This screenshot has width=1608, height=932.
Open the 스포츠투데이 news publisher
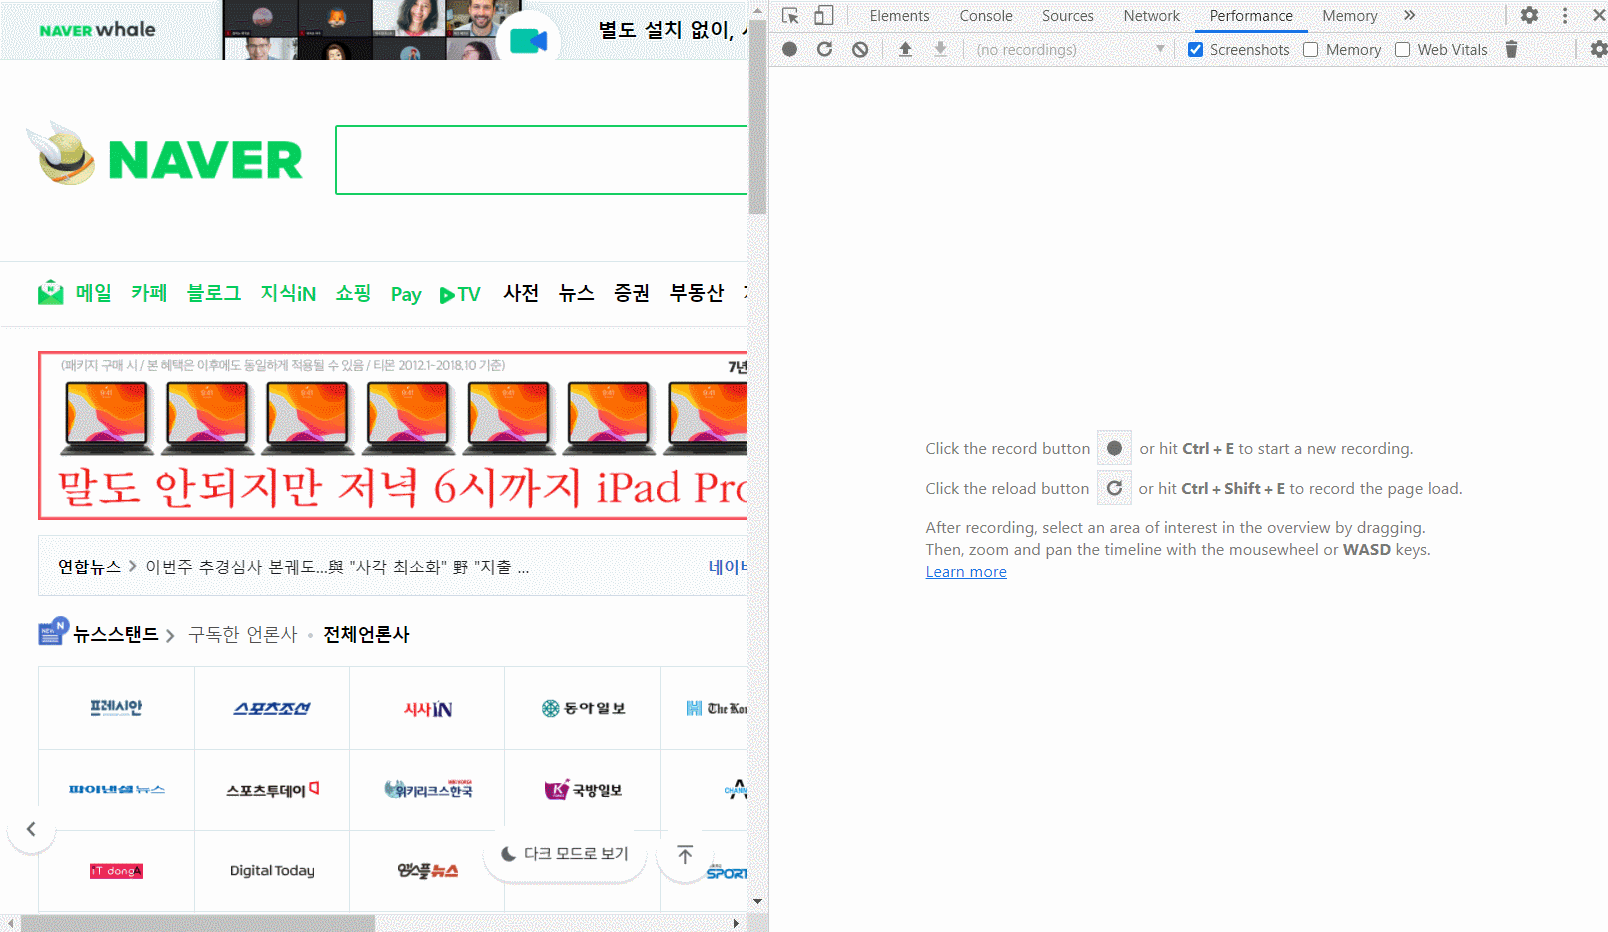272,790
